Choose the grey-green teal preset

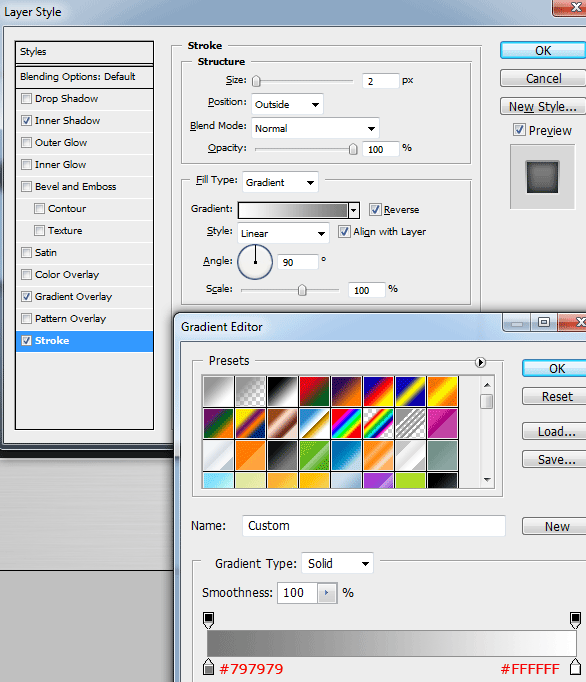(442, 455)
